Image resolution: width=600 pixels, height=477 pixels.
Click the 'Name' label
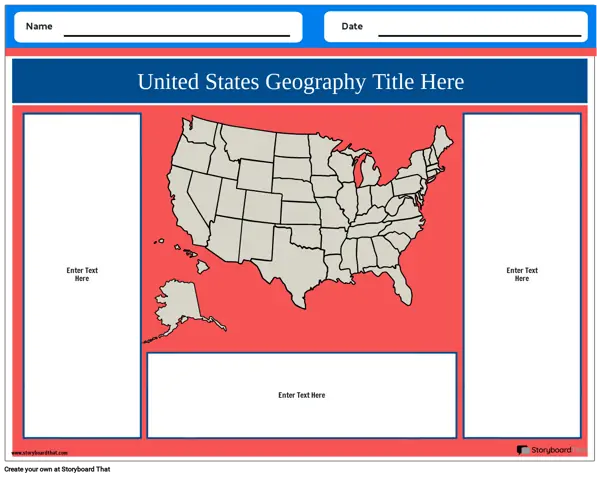39,26
